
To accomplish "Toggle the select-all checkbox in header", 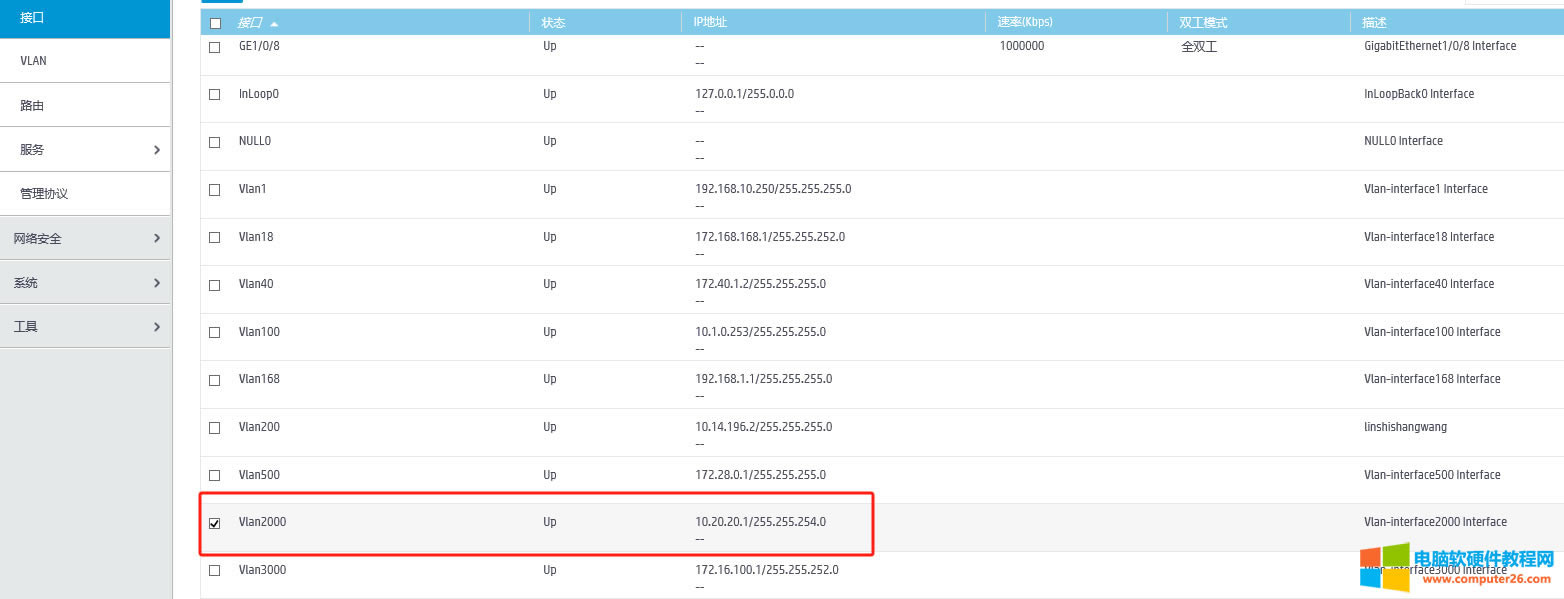I will click(x=215, y=23).
